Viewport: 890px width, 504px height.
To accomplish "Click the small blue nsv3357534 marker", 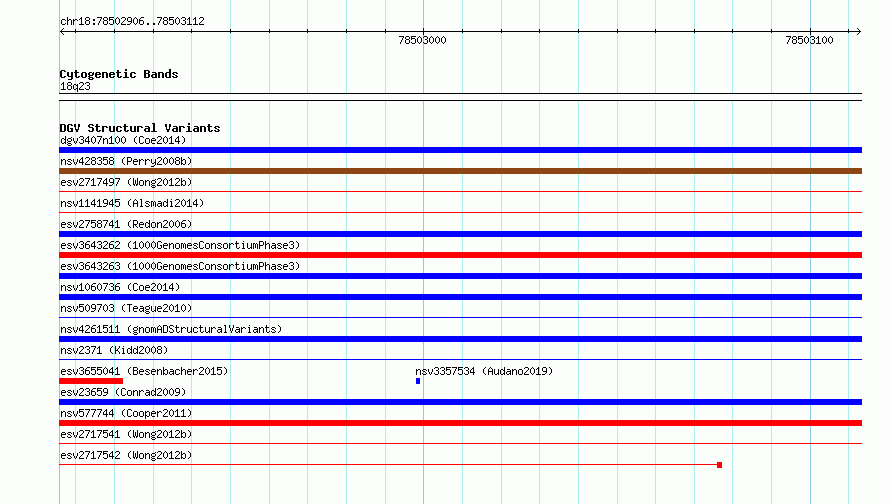I will click(418, 381).
